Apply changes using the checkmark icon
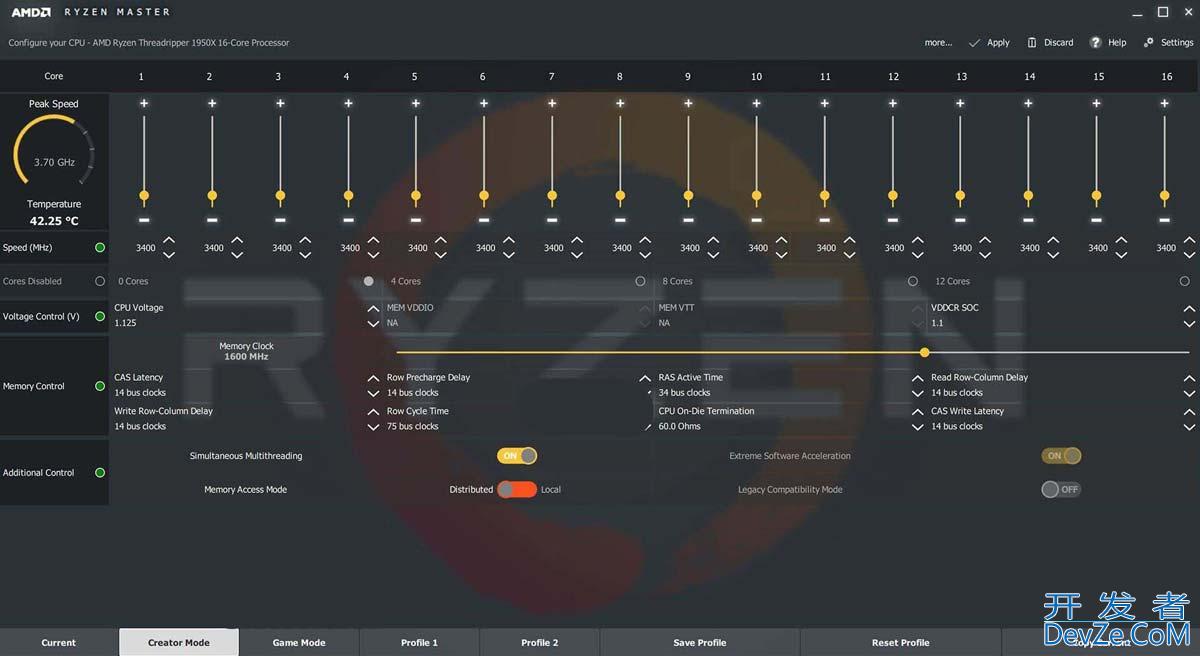This screenshot has width=1200, height=656. point(974,43)
